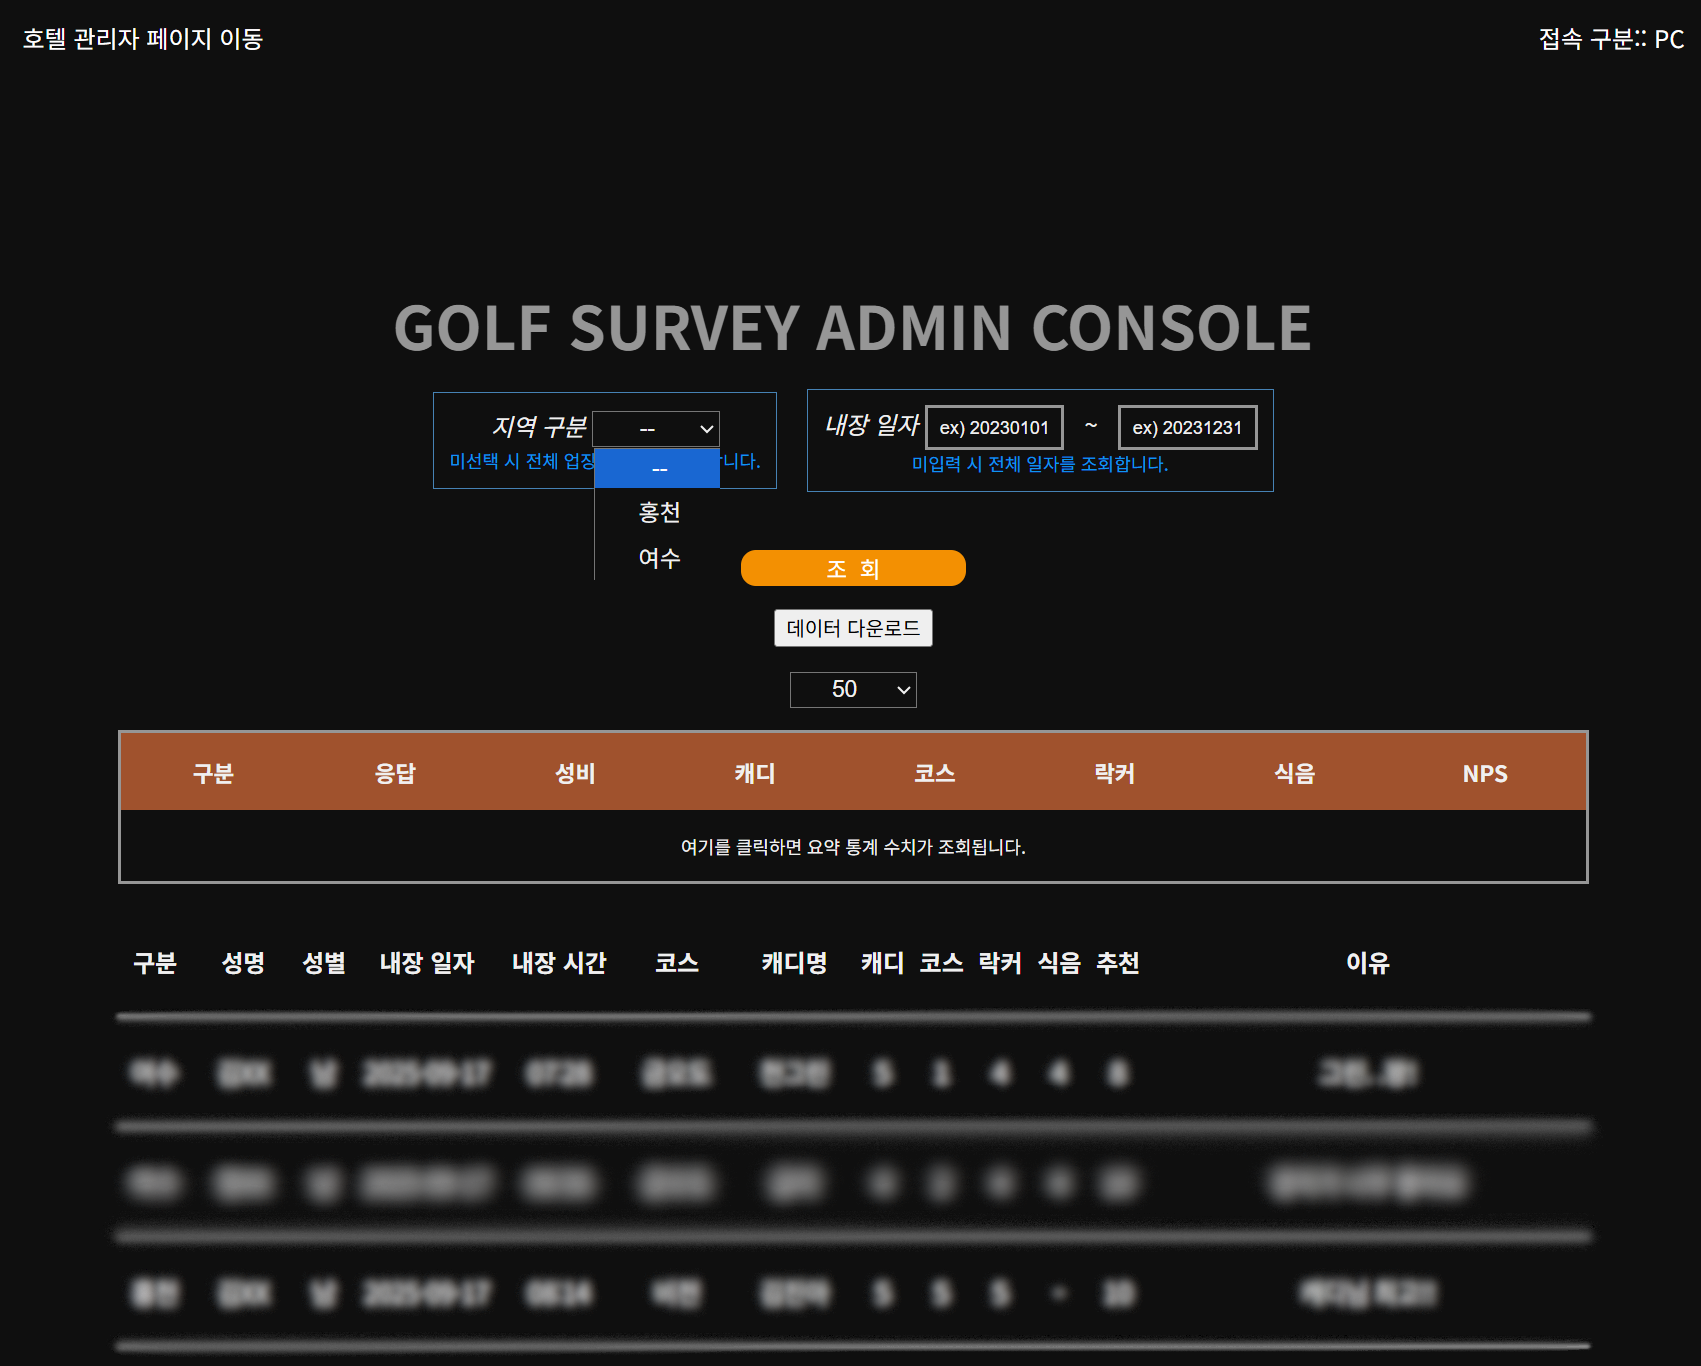The image size is (1701, 1366).
Task: Click the 캐디 summary column header
Action: (755, 773)
